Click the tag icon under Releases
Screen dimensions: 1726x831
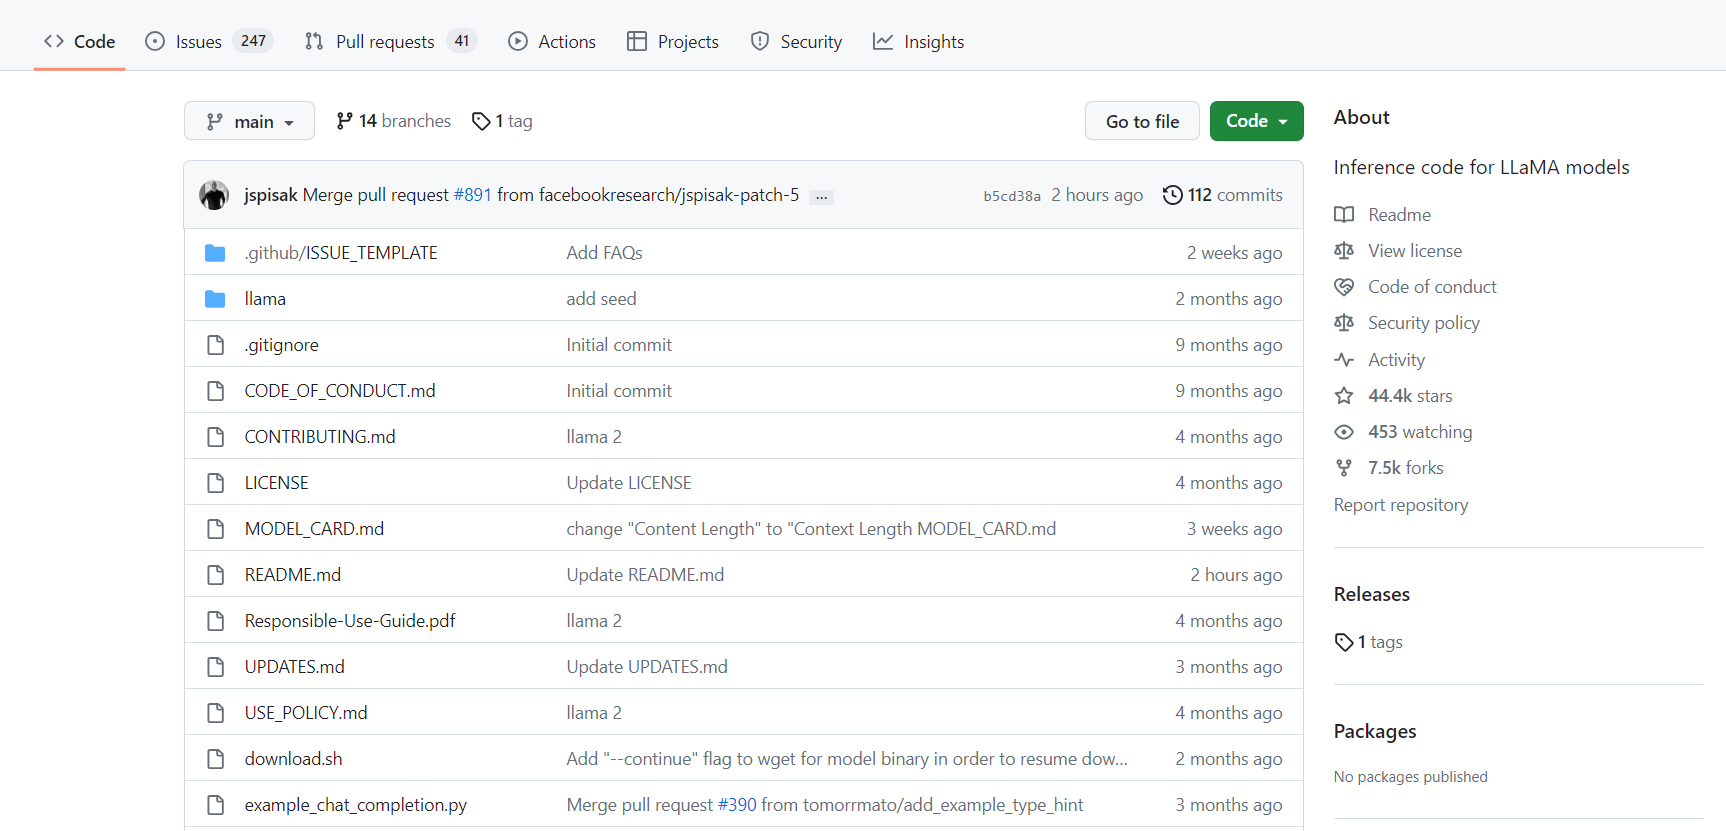[x=1344, y=642]
